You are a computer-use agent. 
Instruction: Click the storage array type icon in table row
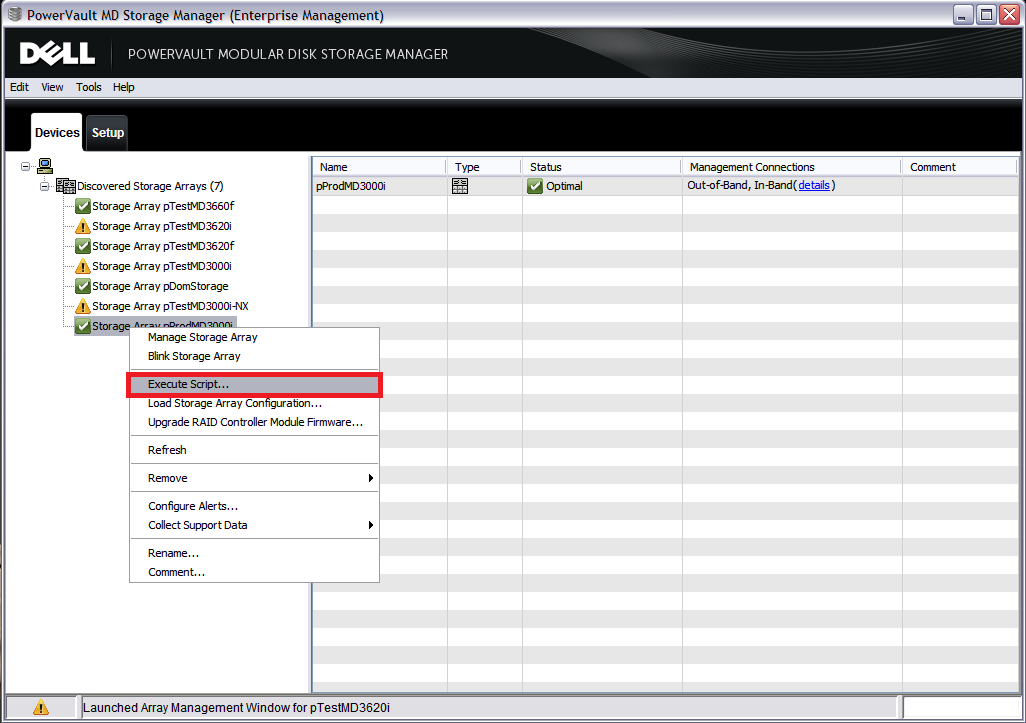[460, 186]
